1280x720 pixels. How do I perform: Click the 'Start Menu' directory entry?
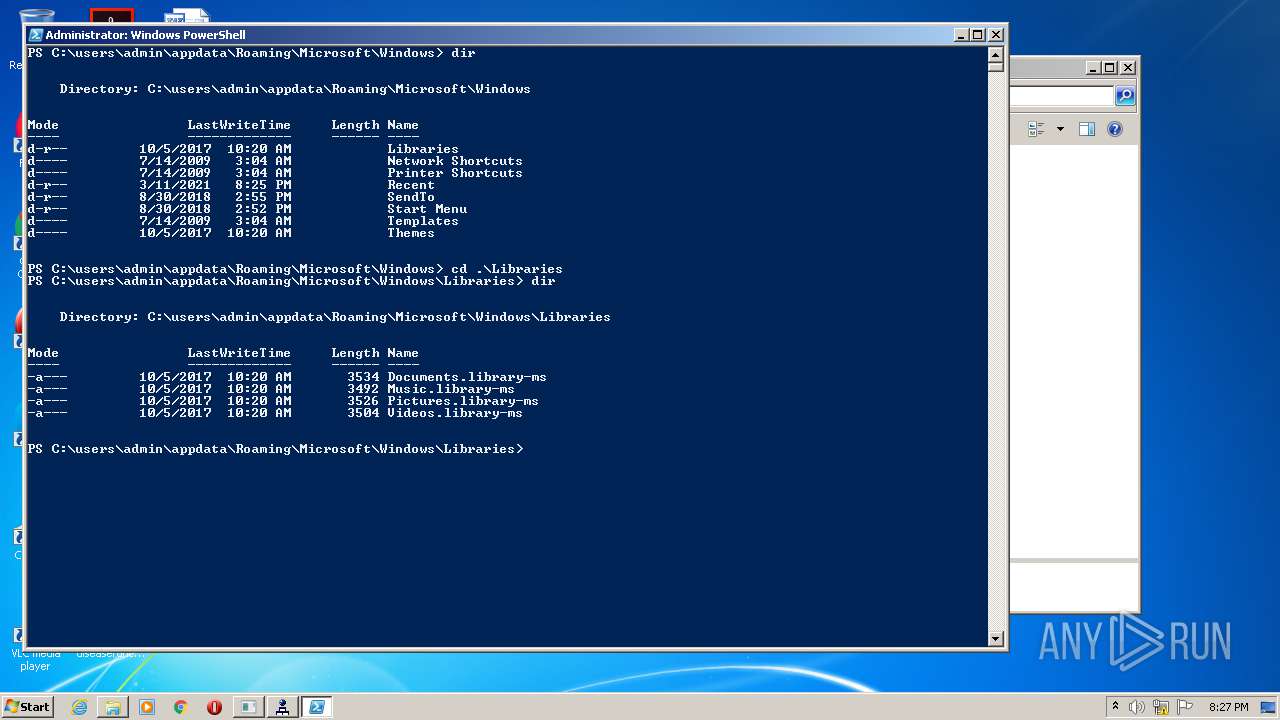(x=427, y=209)
